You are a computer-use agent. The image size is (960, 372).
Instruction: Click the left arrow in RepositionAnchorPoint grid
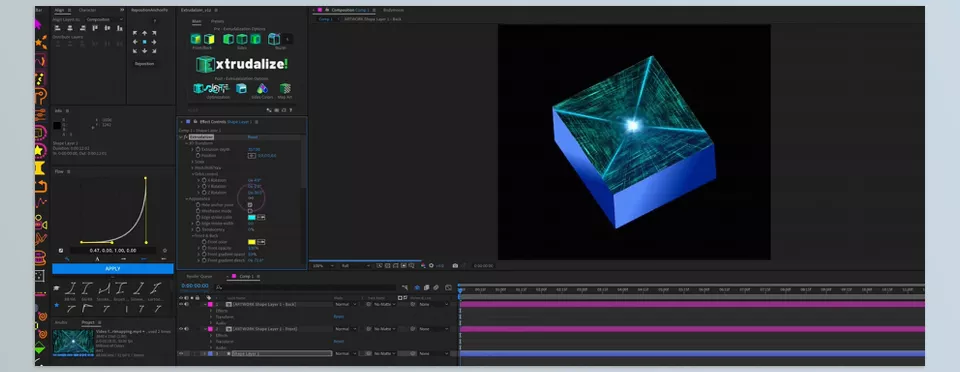click(135, 42)
